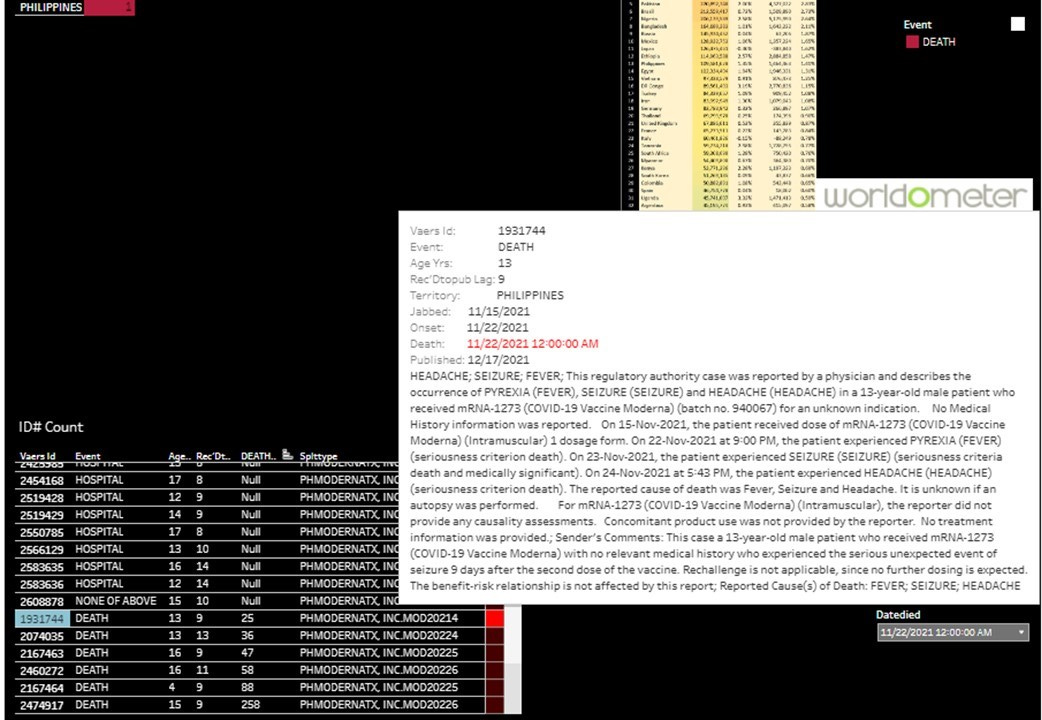The image size is (1042, 720).
Task: Click the sort-descending icon beside the DEATH column header
Action: click(287, 455)
